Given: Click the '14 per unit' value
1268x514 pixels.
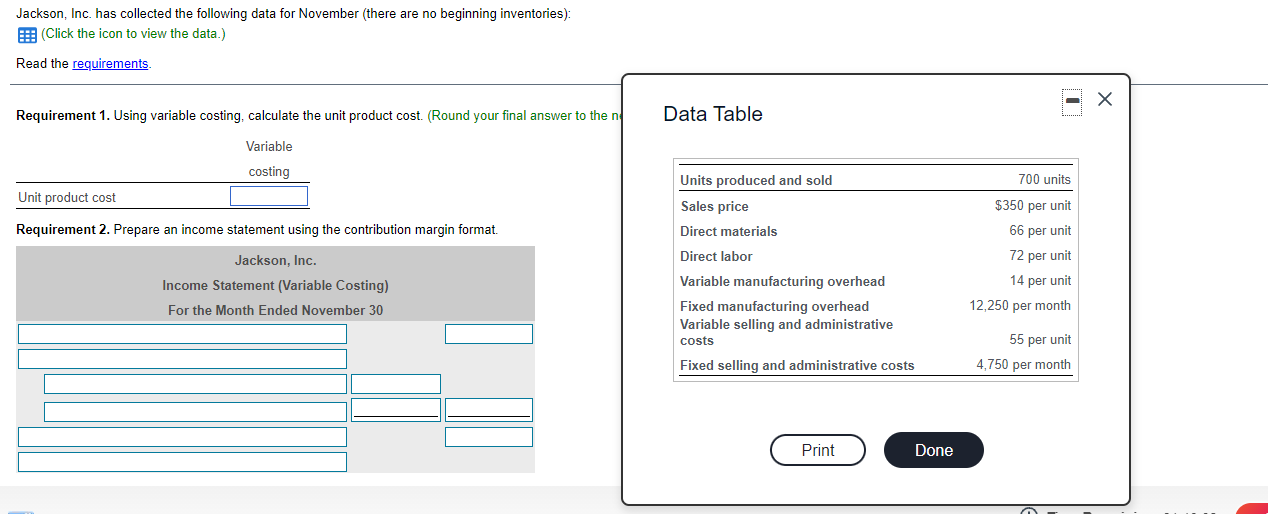Looking at the screenshot, I should click(x=1040, y=281).
